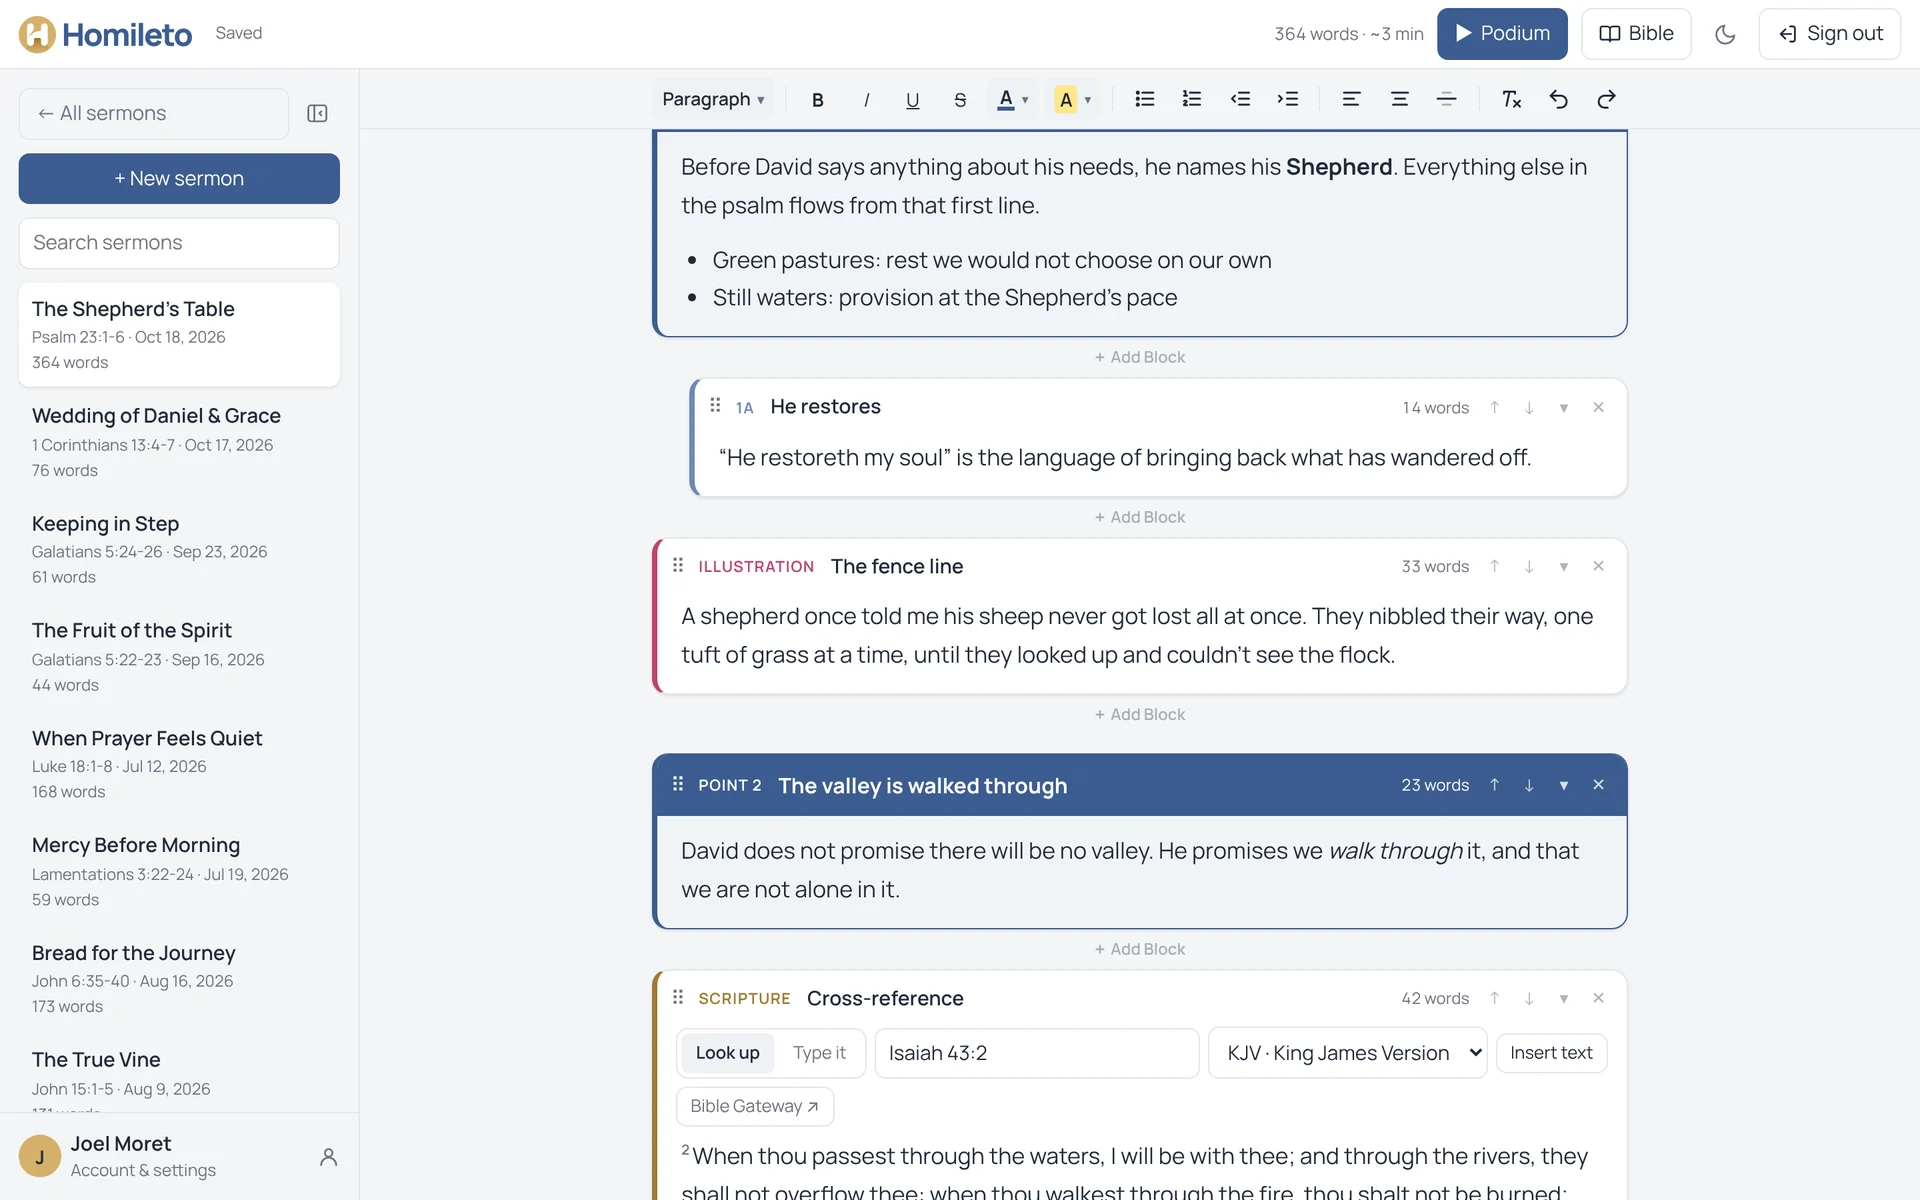The height and width of the screenshot is (1200, 1920).
Task: Collapse the sermons sidebar panel
Action: [x=317, y=113]
